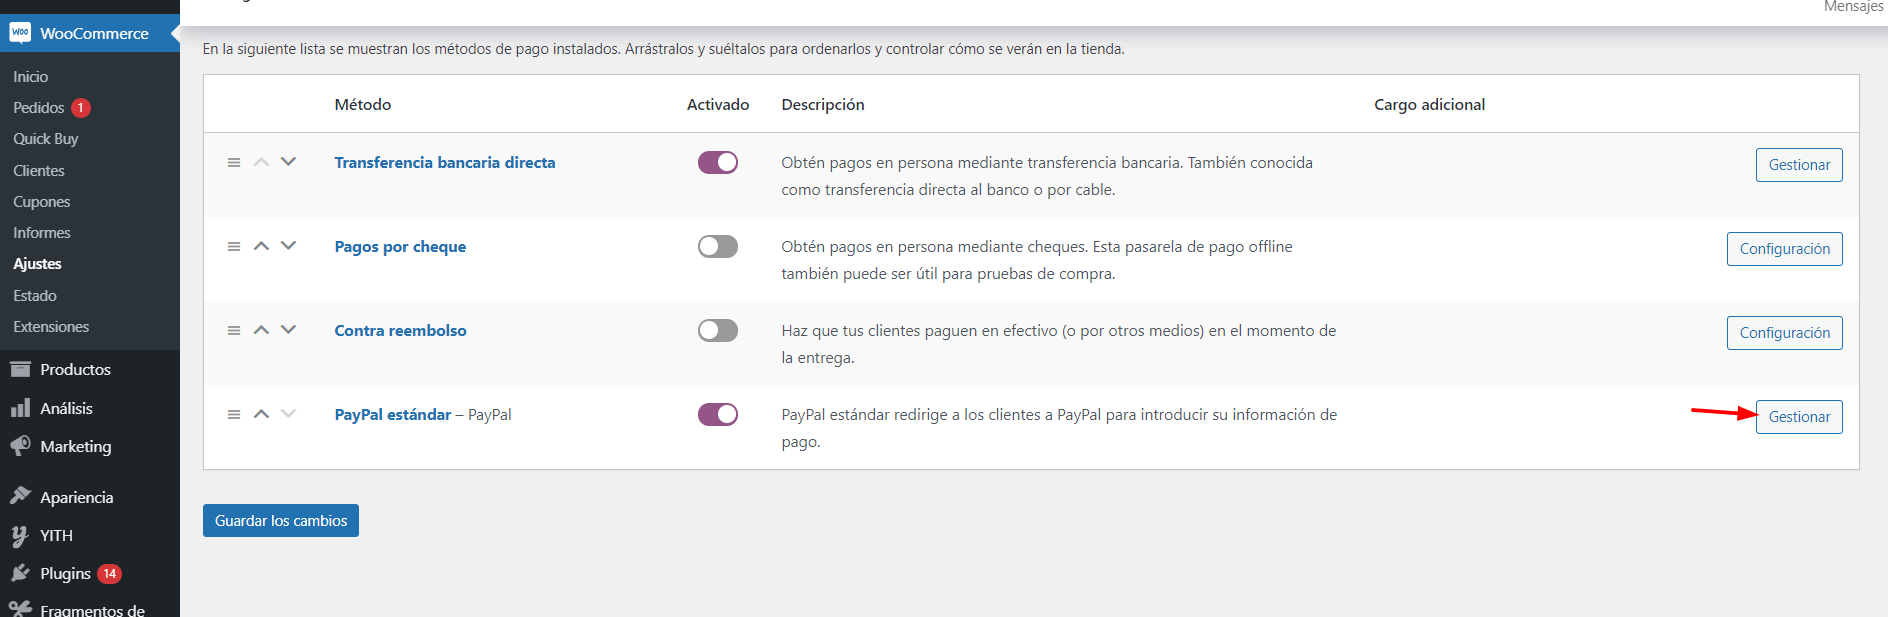1888x617 pixels.
Task: Click Configuración for Contra reembolso
Action: (x=1784, y=333)
